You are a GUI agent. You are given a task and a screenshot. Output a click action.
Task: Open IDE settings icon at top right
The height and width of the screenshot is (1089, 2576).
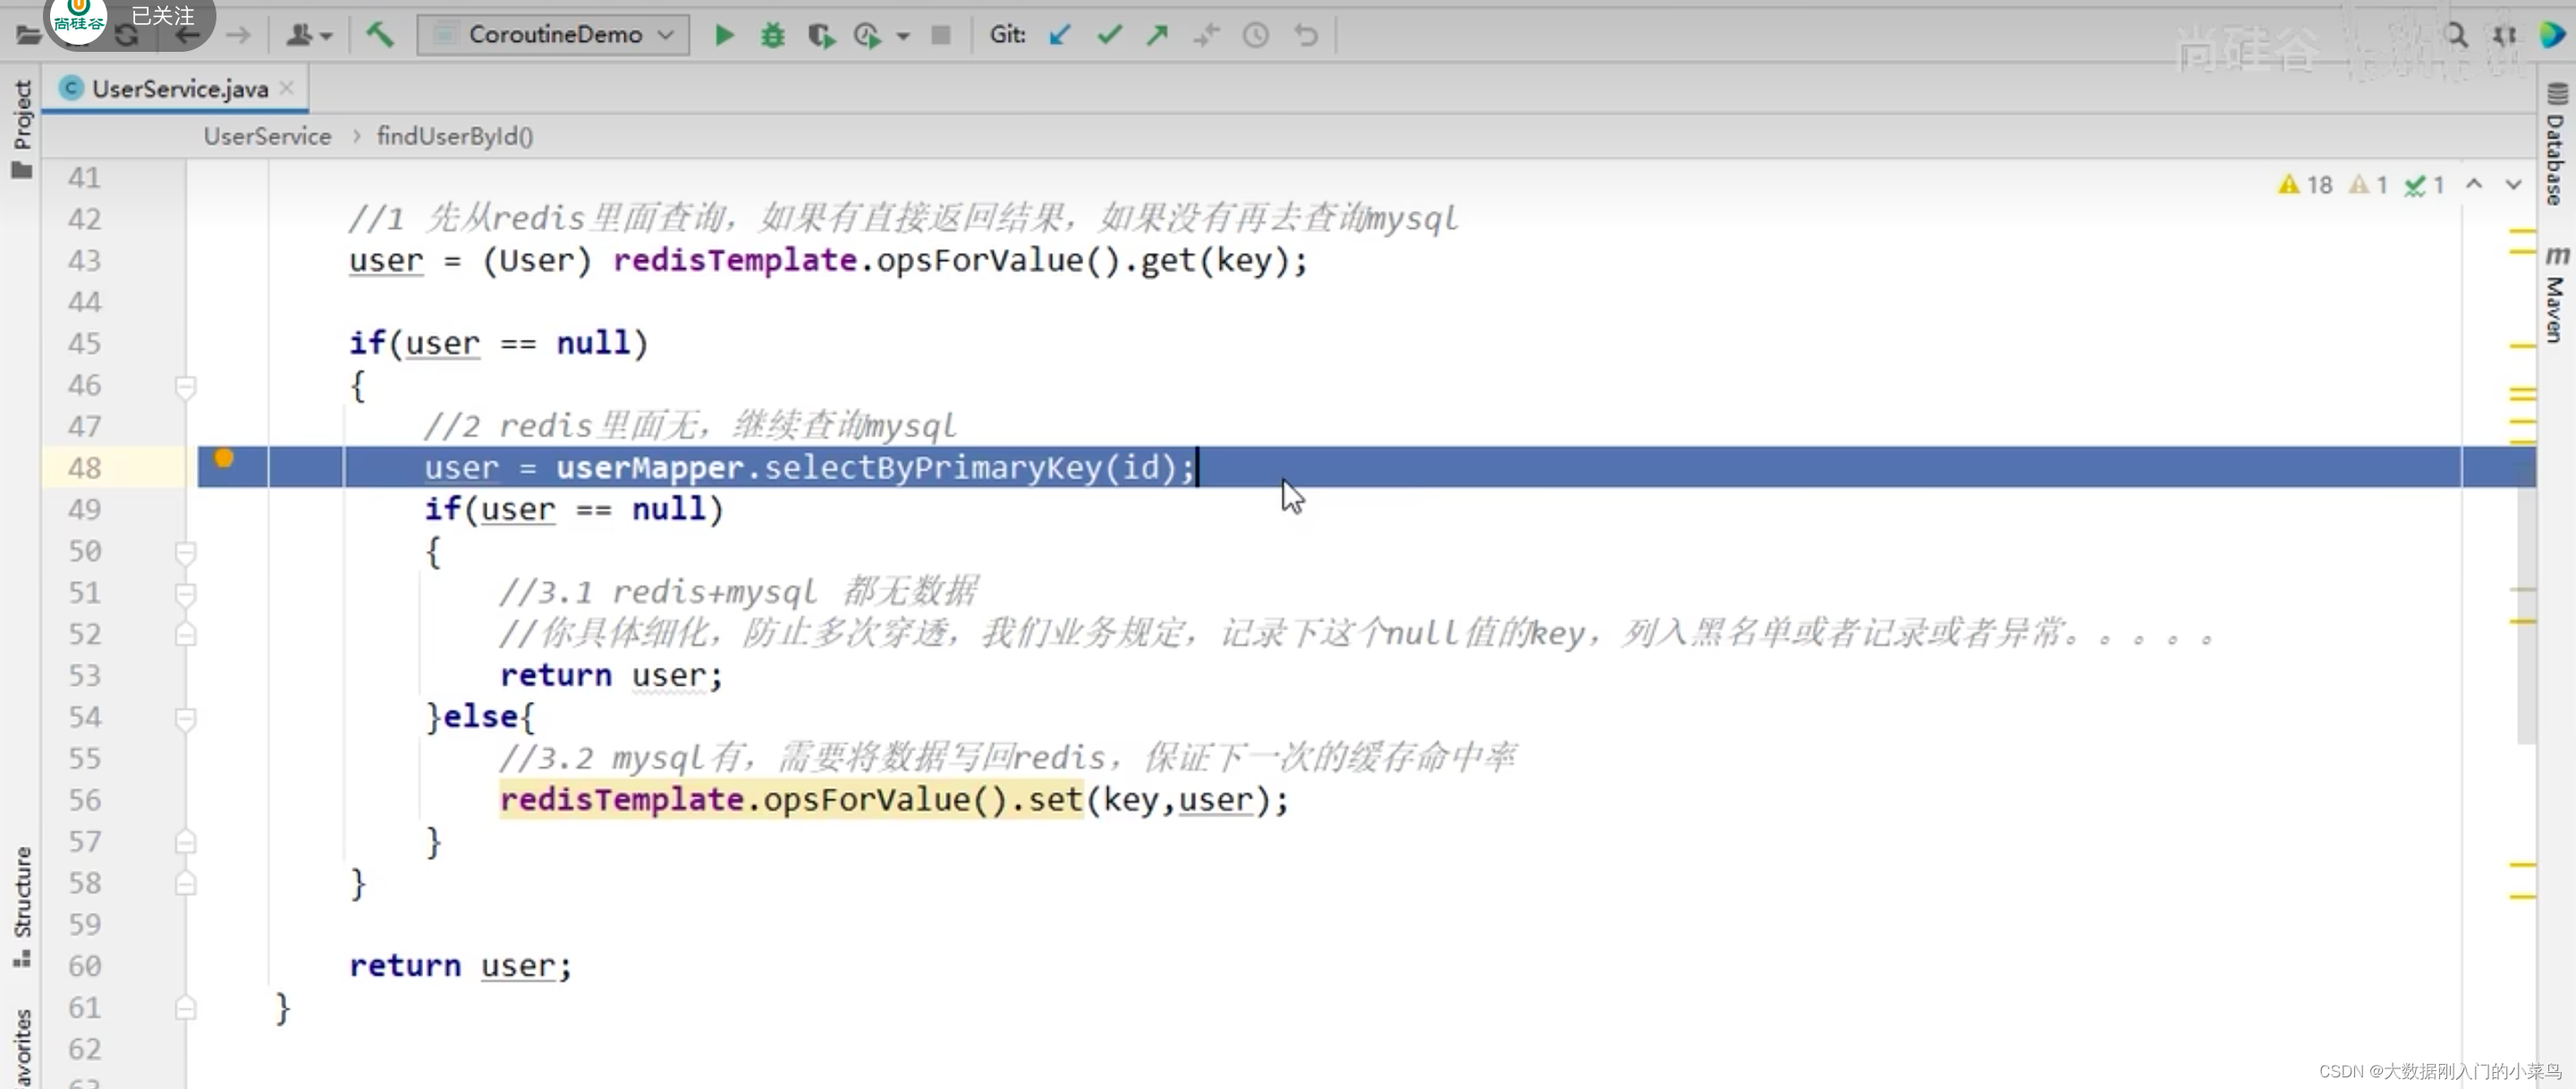(x=2505, y=36)
